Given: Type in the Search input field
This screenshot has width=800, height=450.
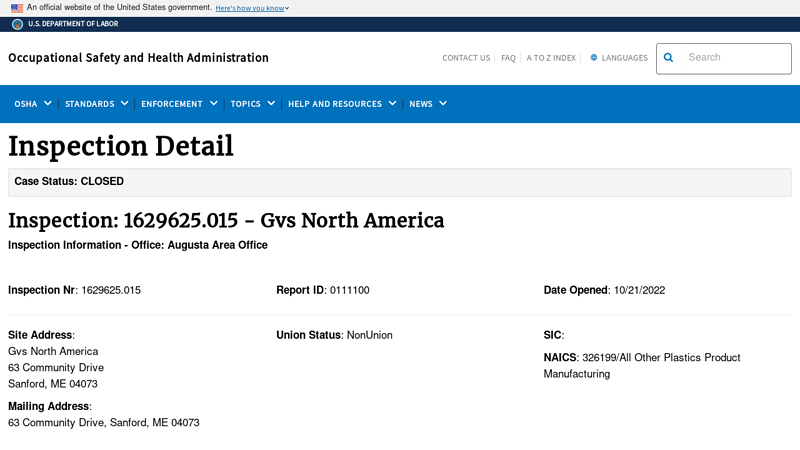Looking at the screenshot, I should (734, 58).
